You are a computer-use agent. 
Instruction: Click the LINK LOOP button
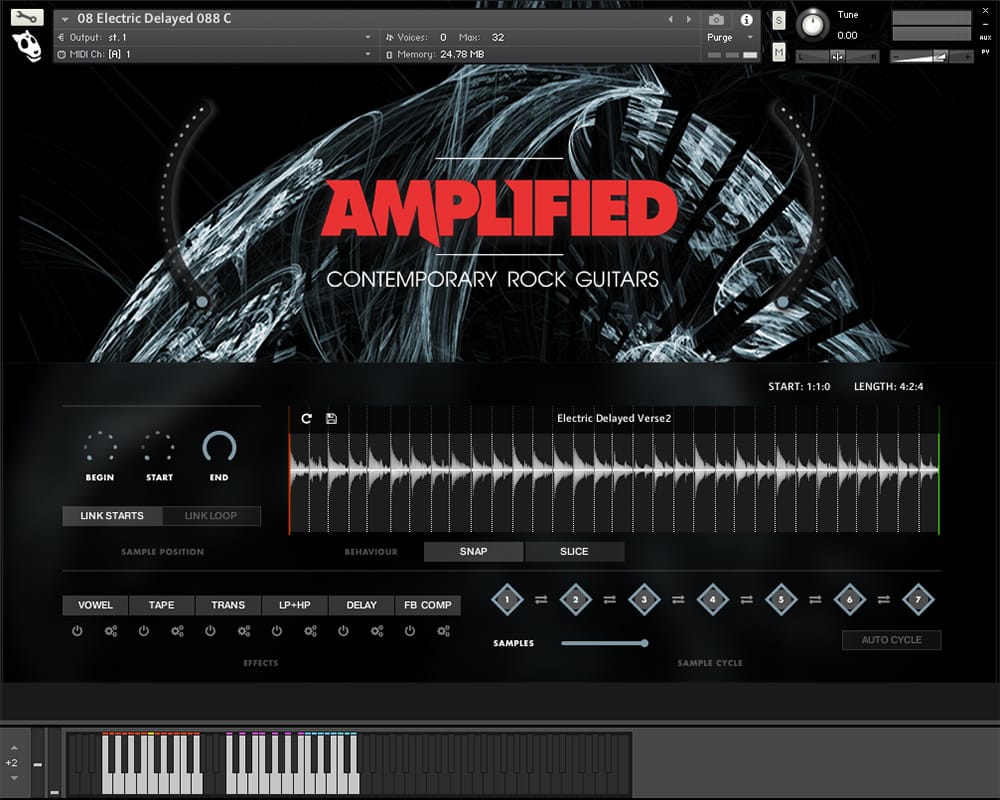tap(211, 516)
